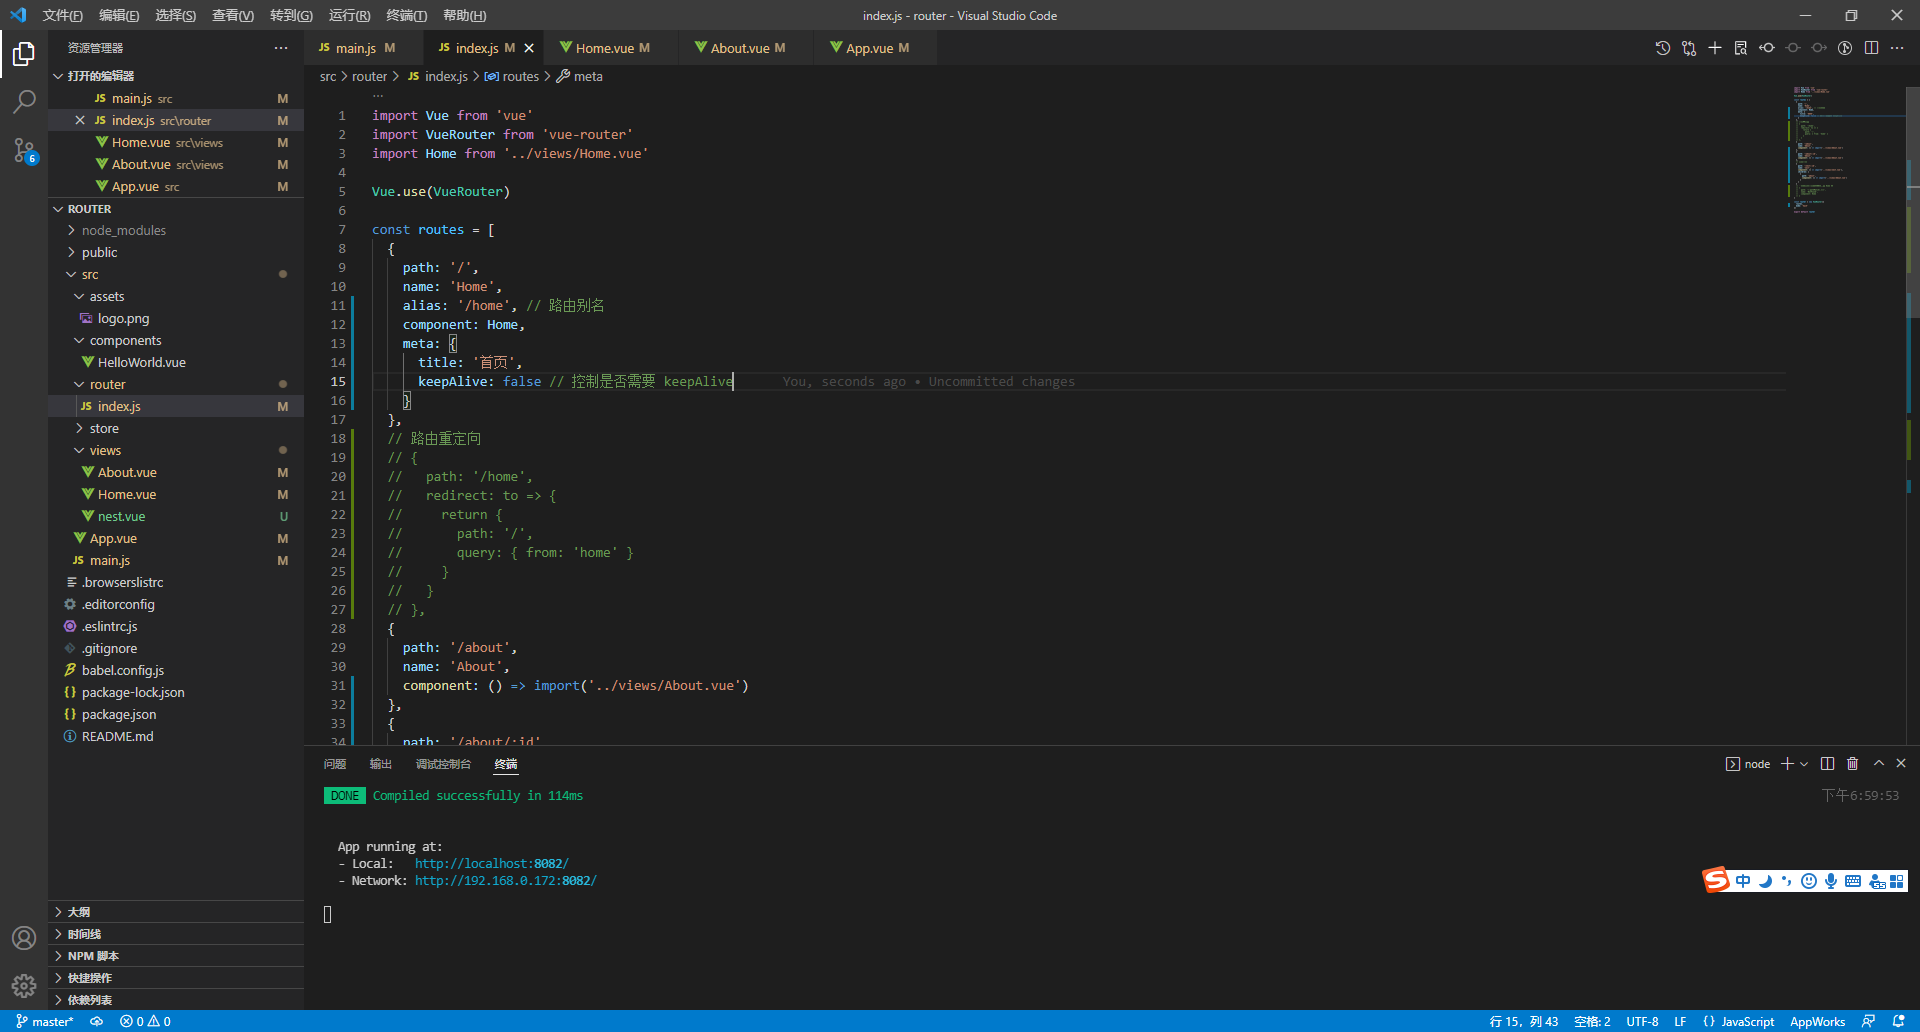Click the compare changes icon in editor toolbar
This screenshot has width=1920, height=1032.
[1689, 48]
